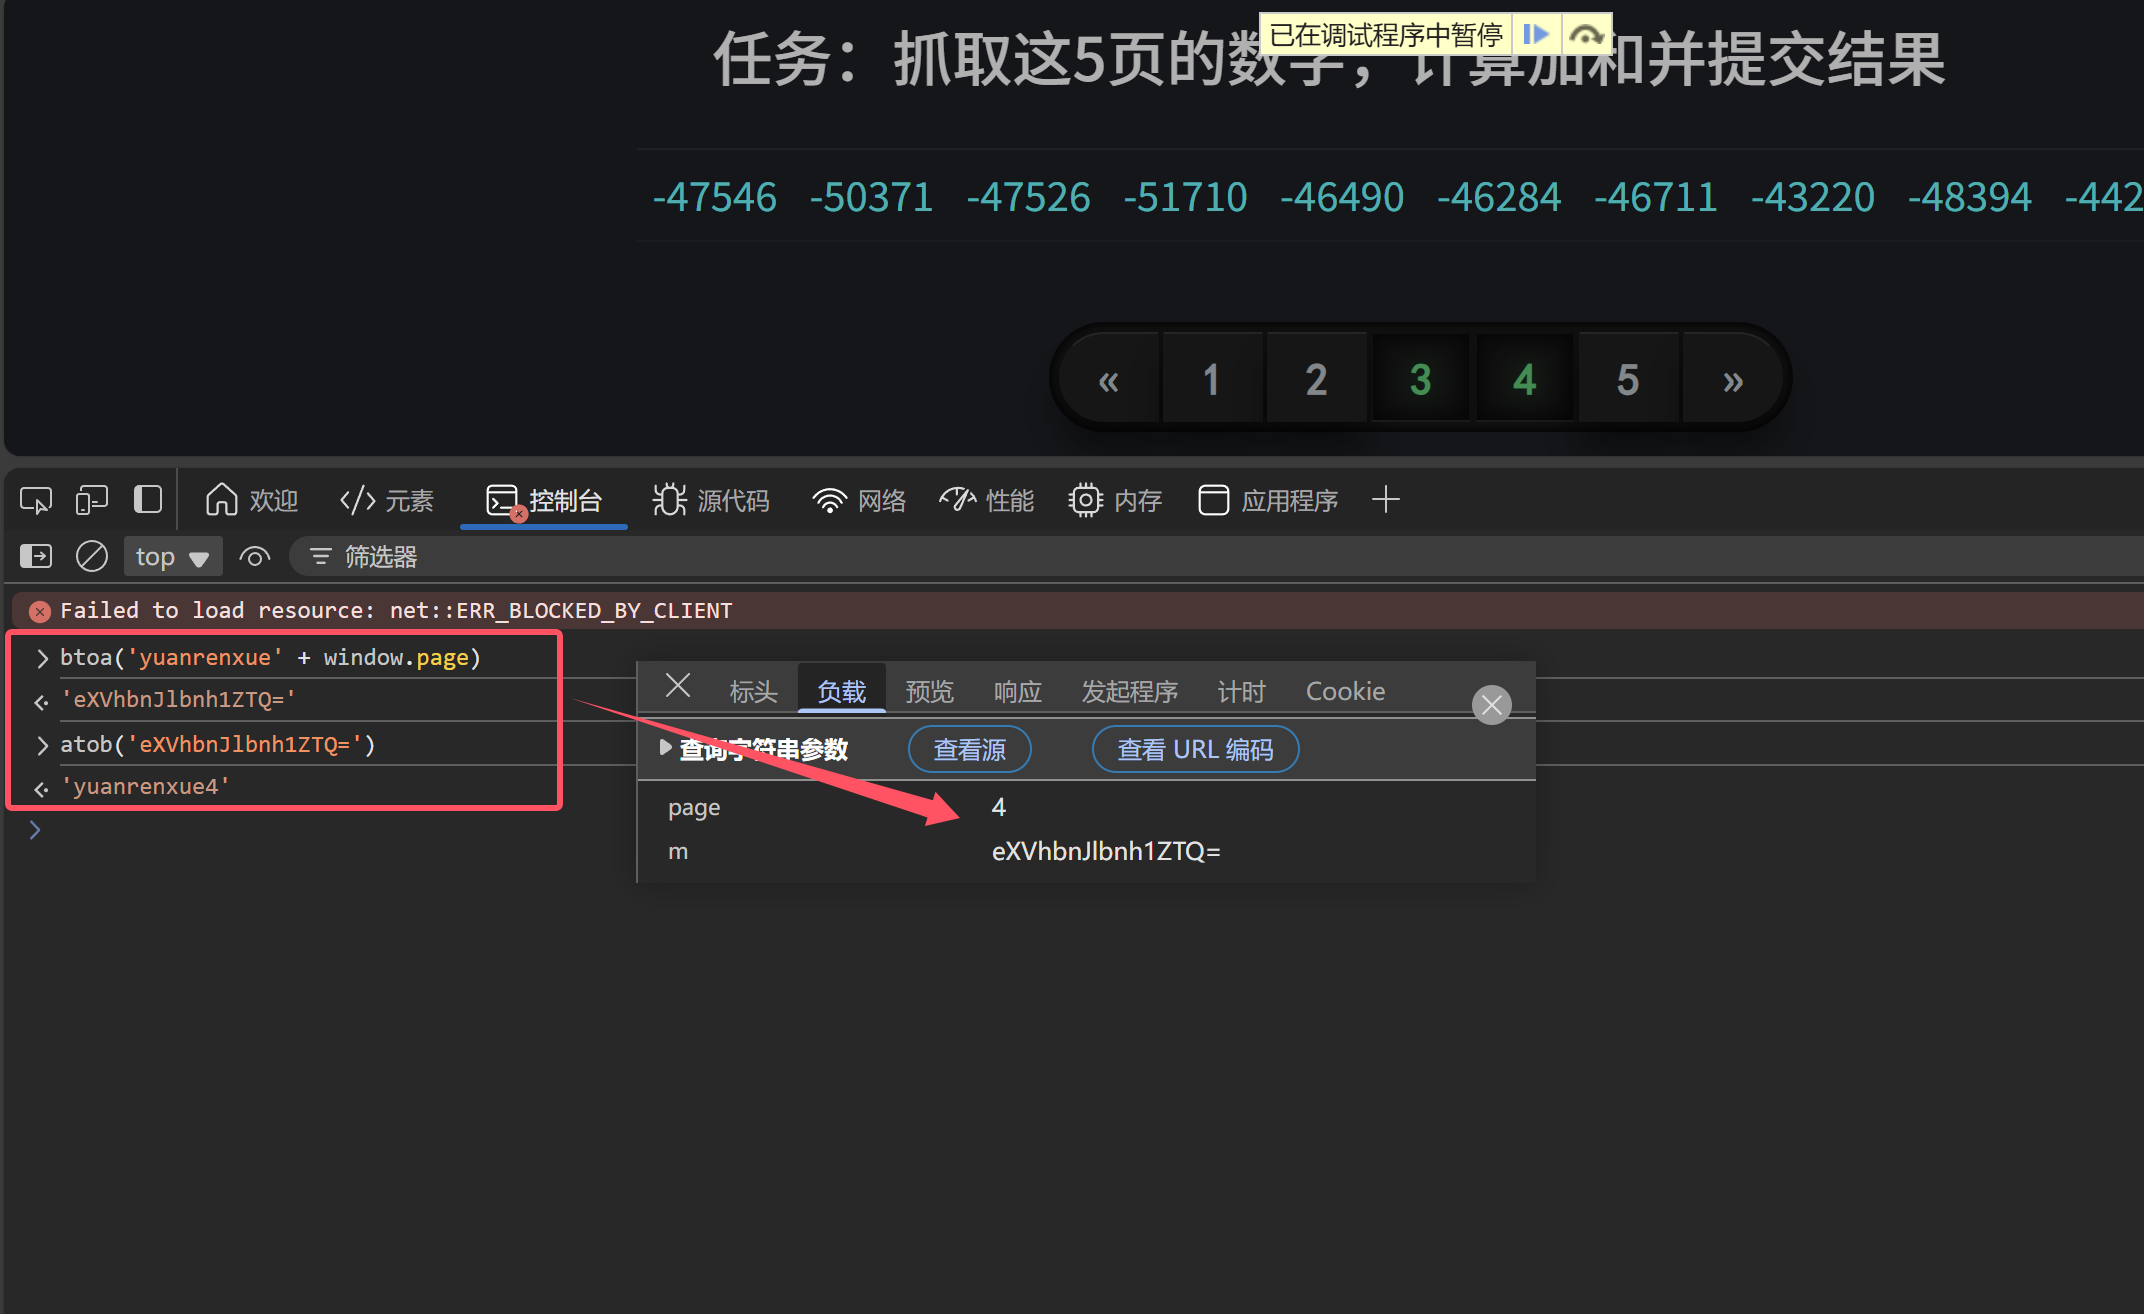Toggle device emulation icon

(x=92, y=500)
